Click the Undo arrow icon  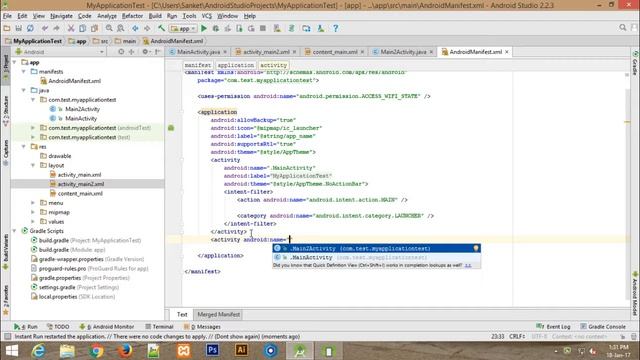coord(44,29)
